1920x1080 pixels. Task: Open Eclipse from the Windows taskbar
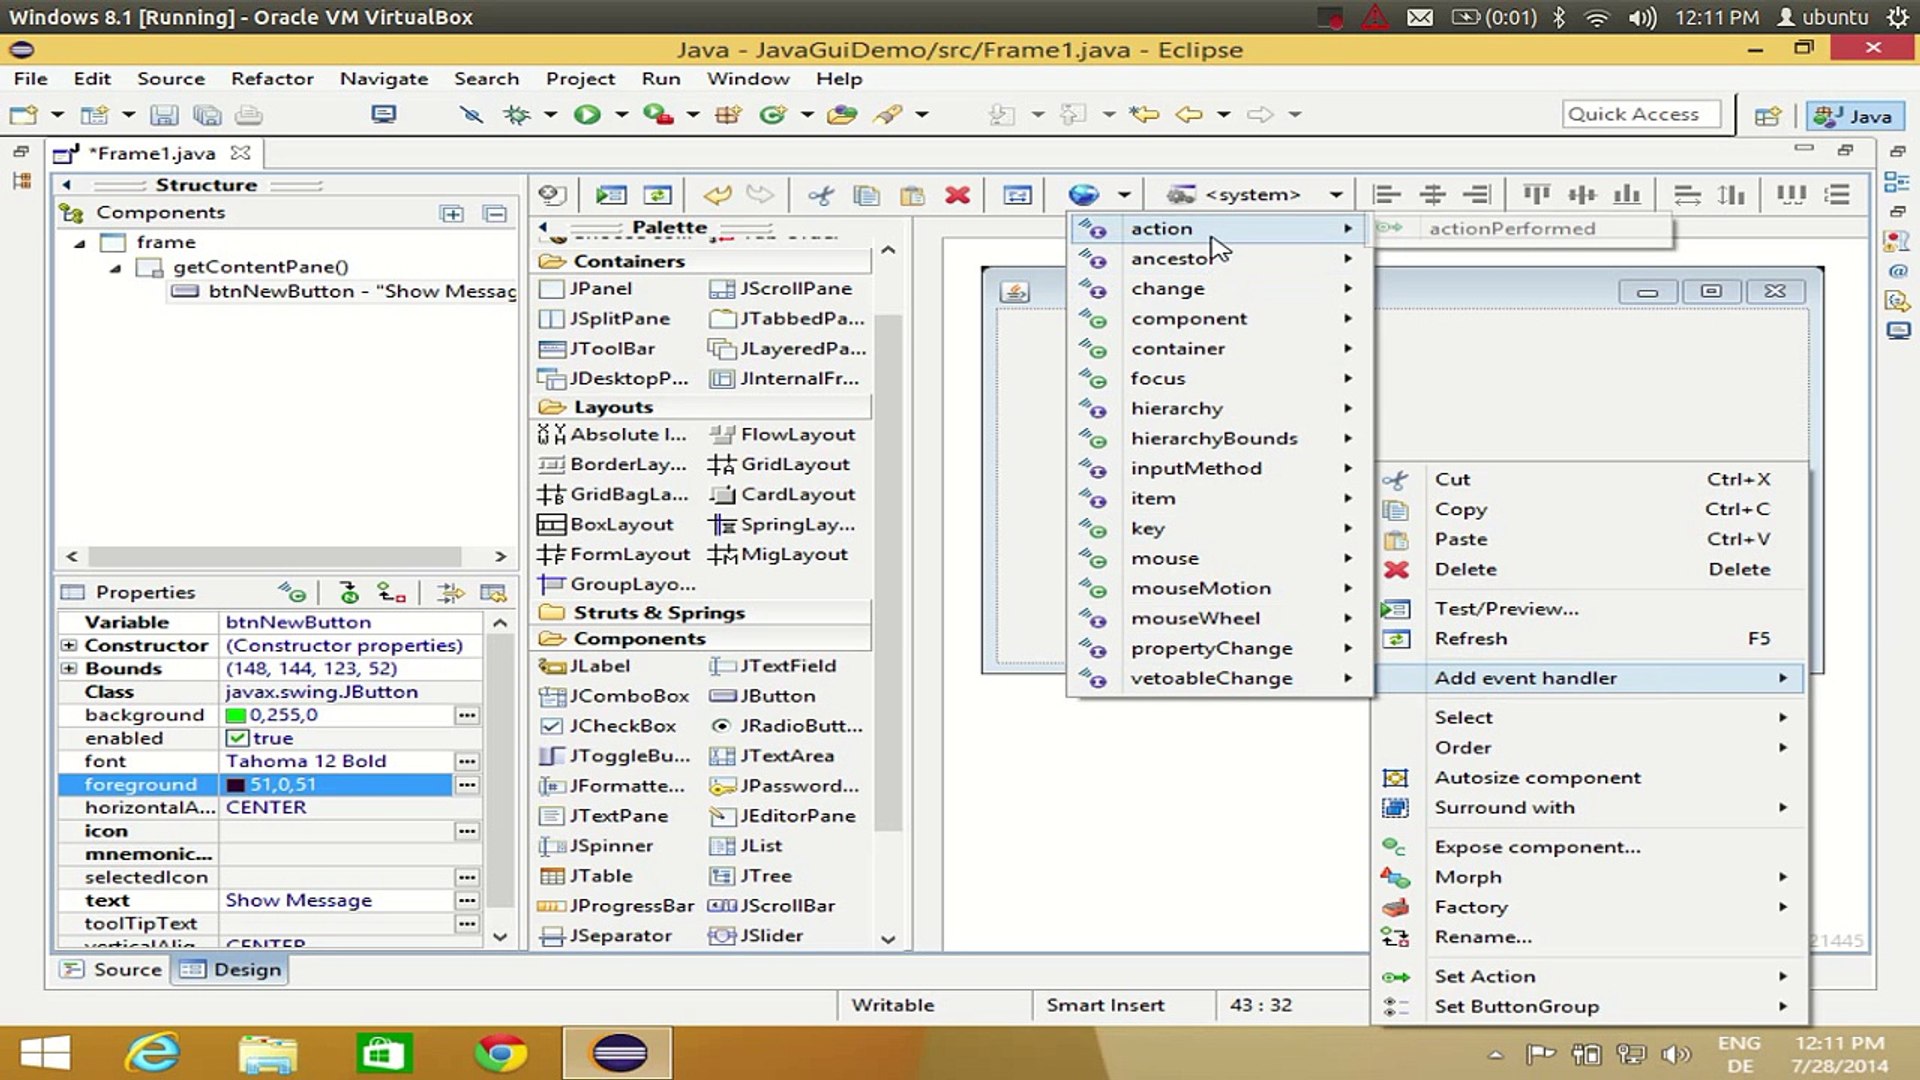coord(619,1053)
